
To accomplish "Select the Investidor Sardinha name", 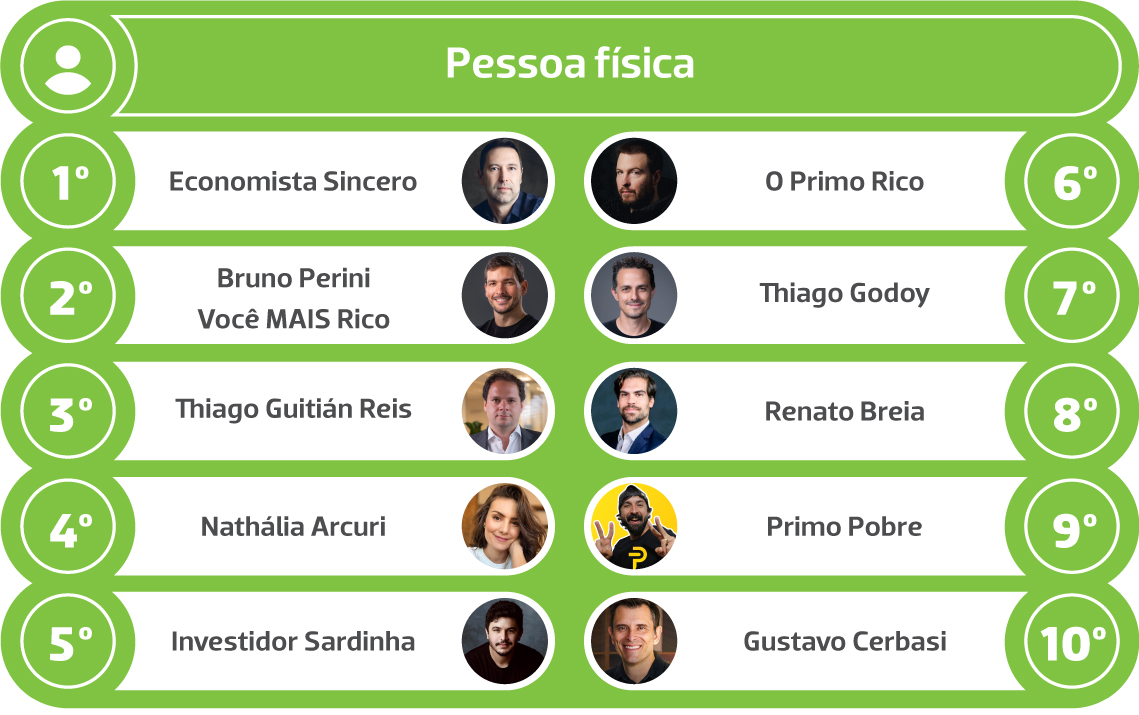I will (x=293, y=642).
